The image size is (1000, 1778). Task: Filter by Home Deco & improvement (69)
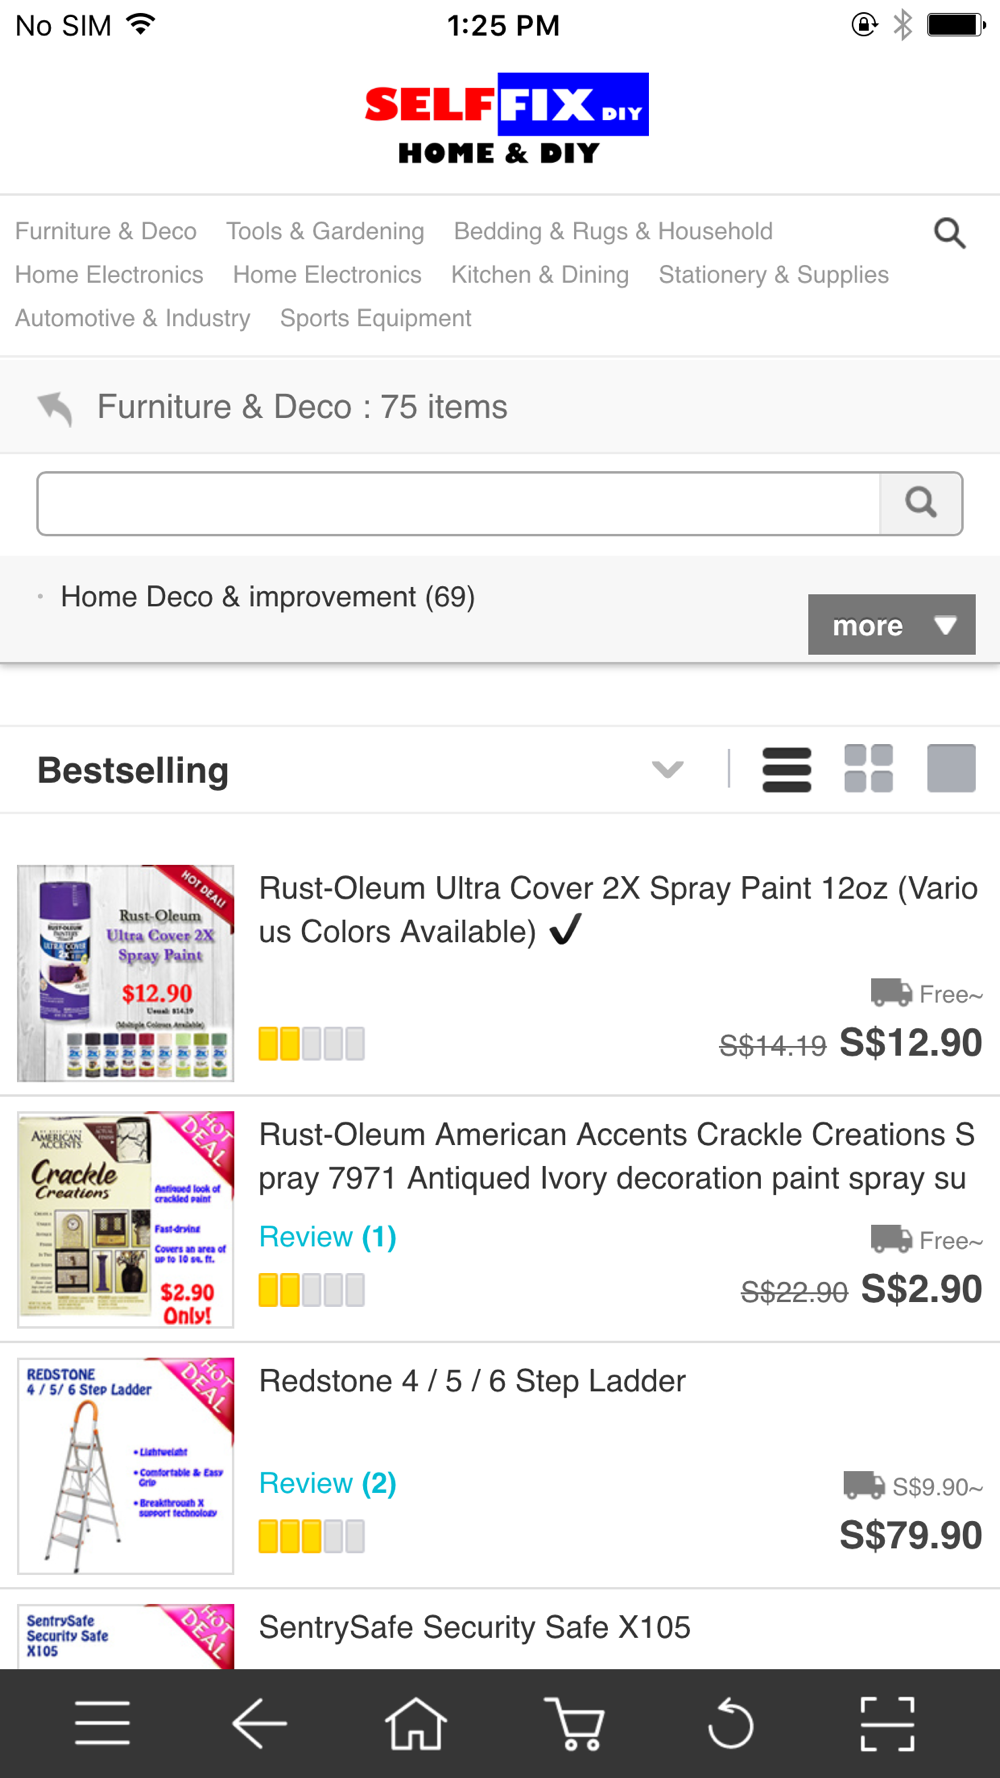pyautogui.click(x=267, y=597)
